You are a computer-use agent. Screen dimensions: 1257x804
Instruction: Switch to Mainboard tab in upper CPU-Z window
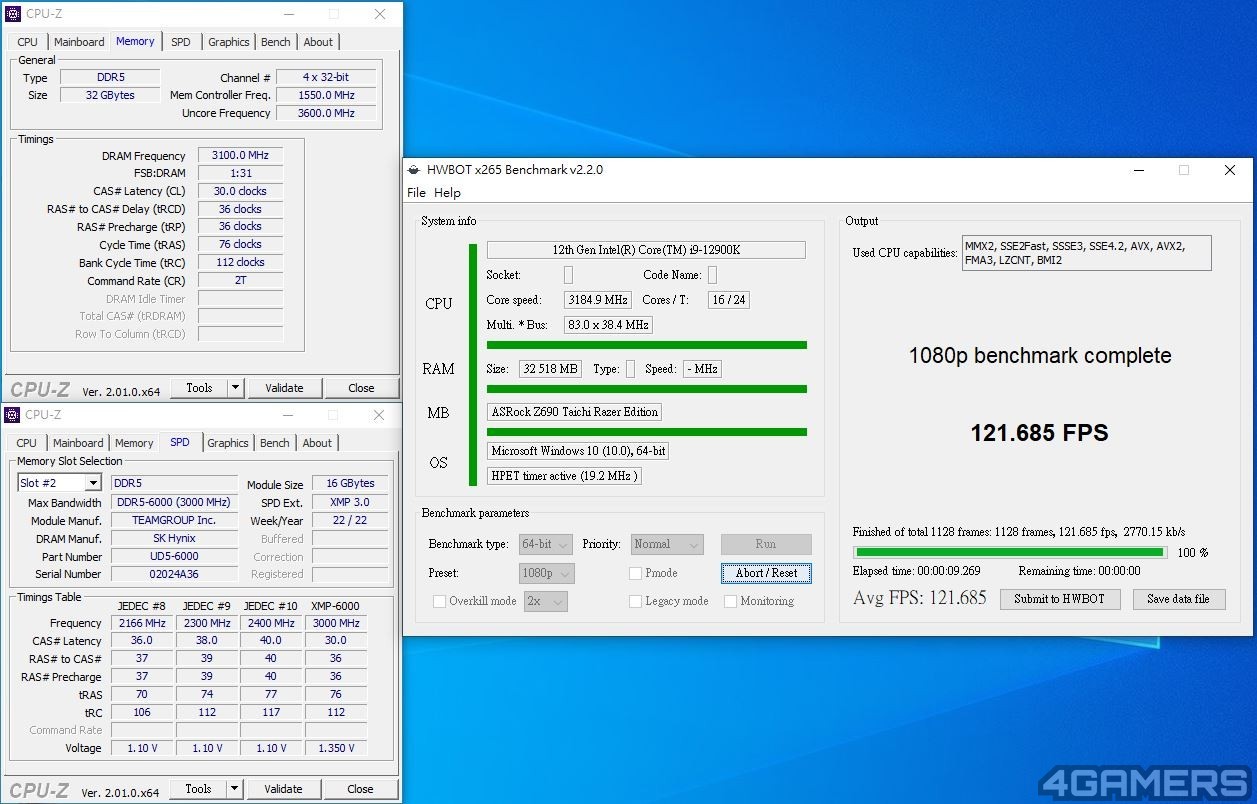(79, 42)
